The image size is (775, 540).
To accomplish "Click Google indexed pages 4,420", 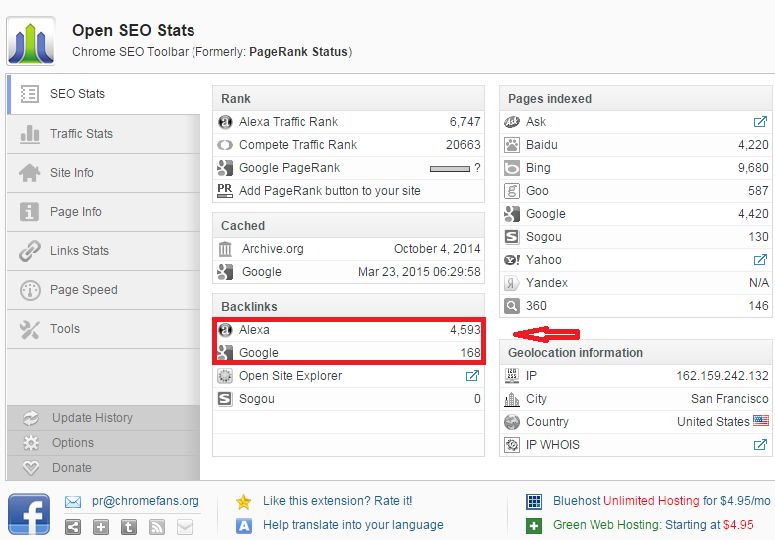I will point(753,214).
